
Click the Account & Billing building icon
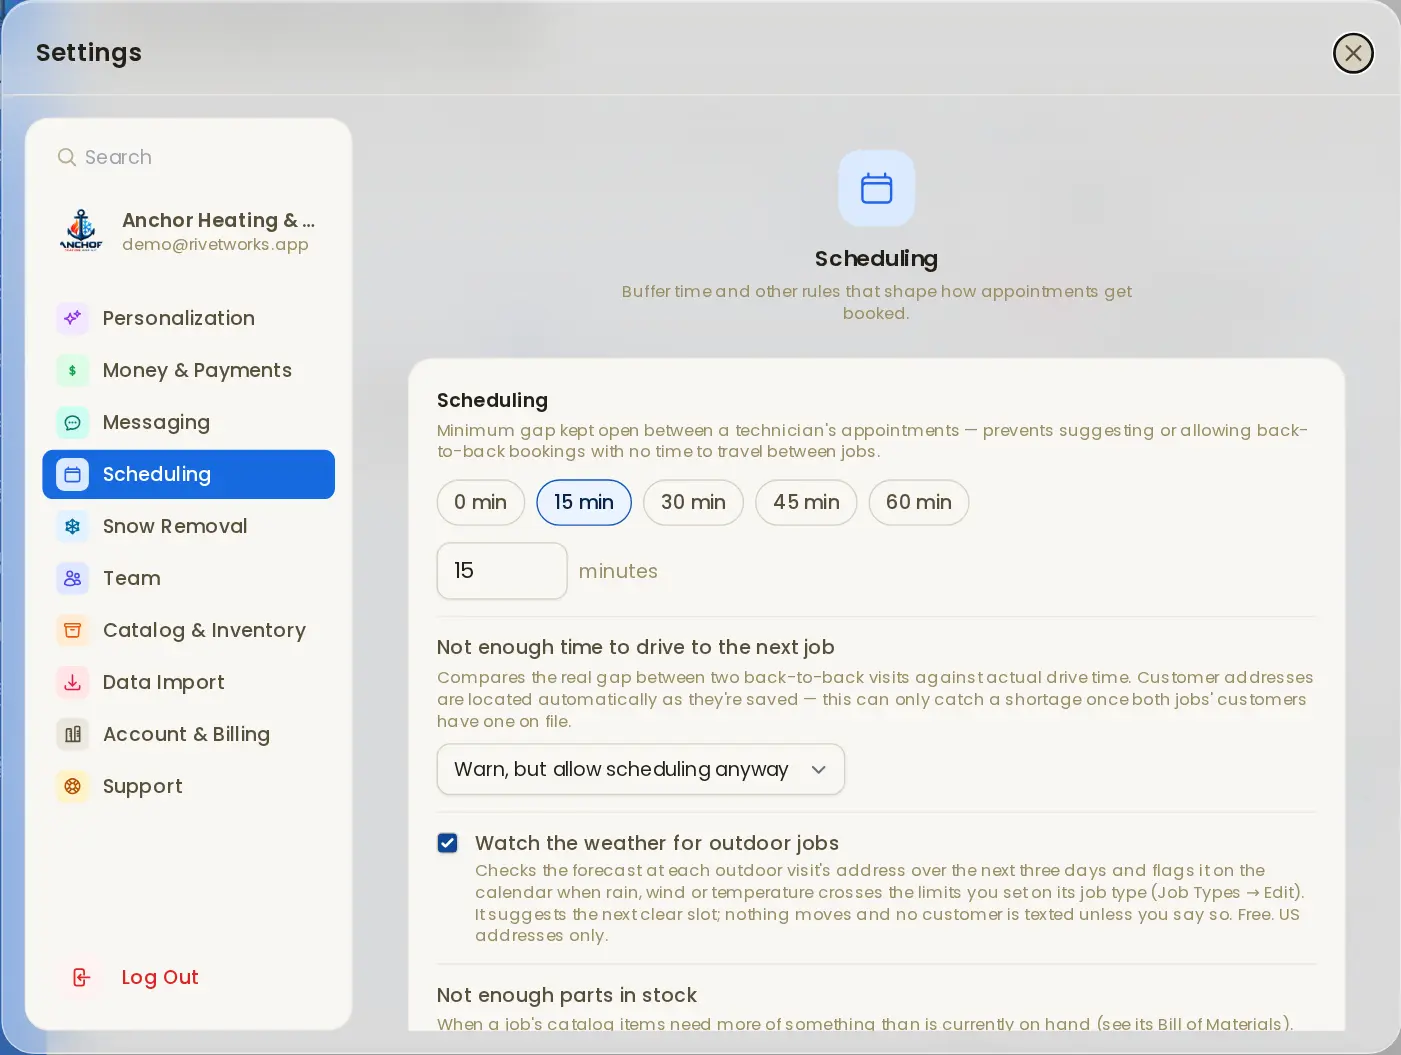click(x=73, y=734)
